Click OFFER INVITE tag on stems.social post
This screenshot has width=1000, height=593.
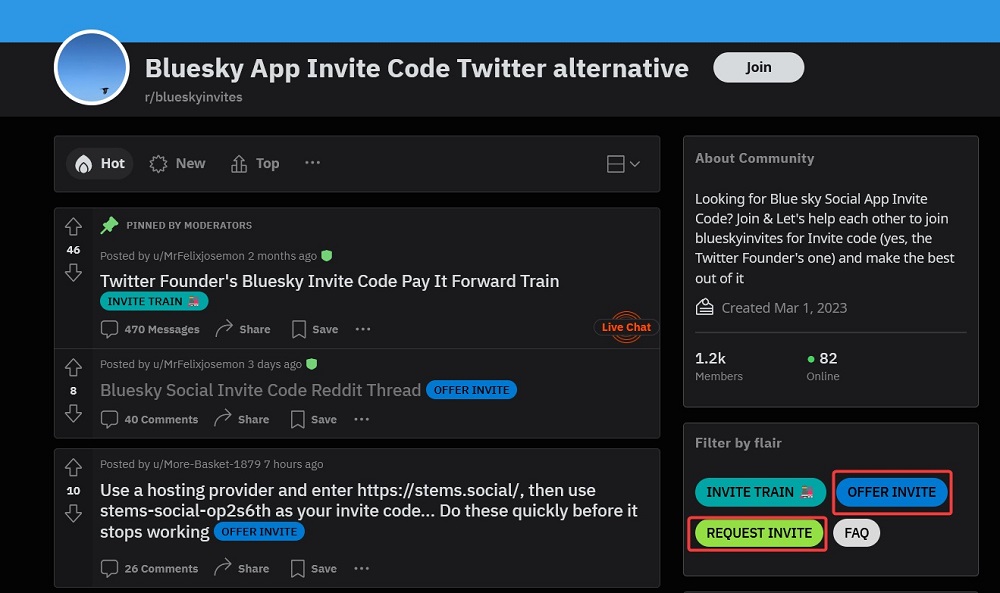click(259, 531)
